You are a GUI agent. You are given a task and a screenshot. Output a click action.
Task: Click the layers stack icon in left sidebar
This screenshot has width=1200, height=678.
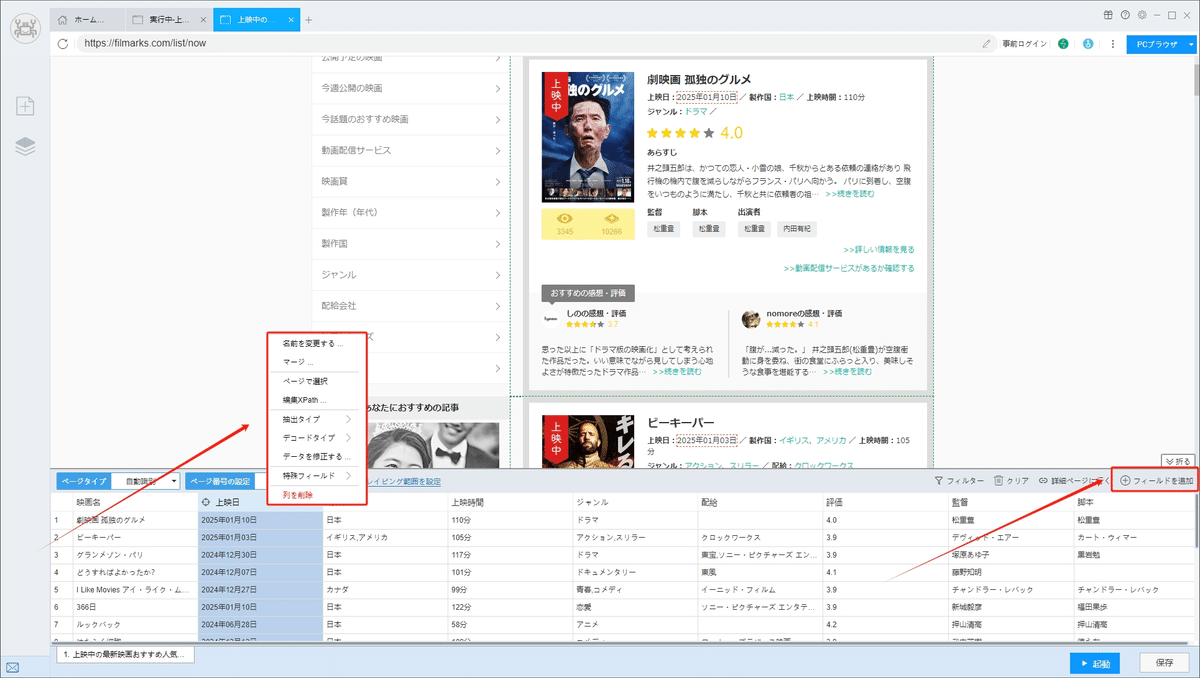(25, 146)
